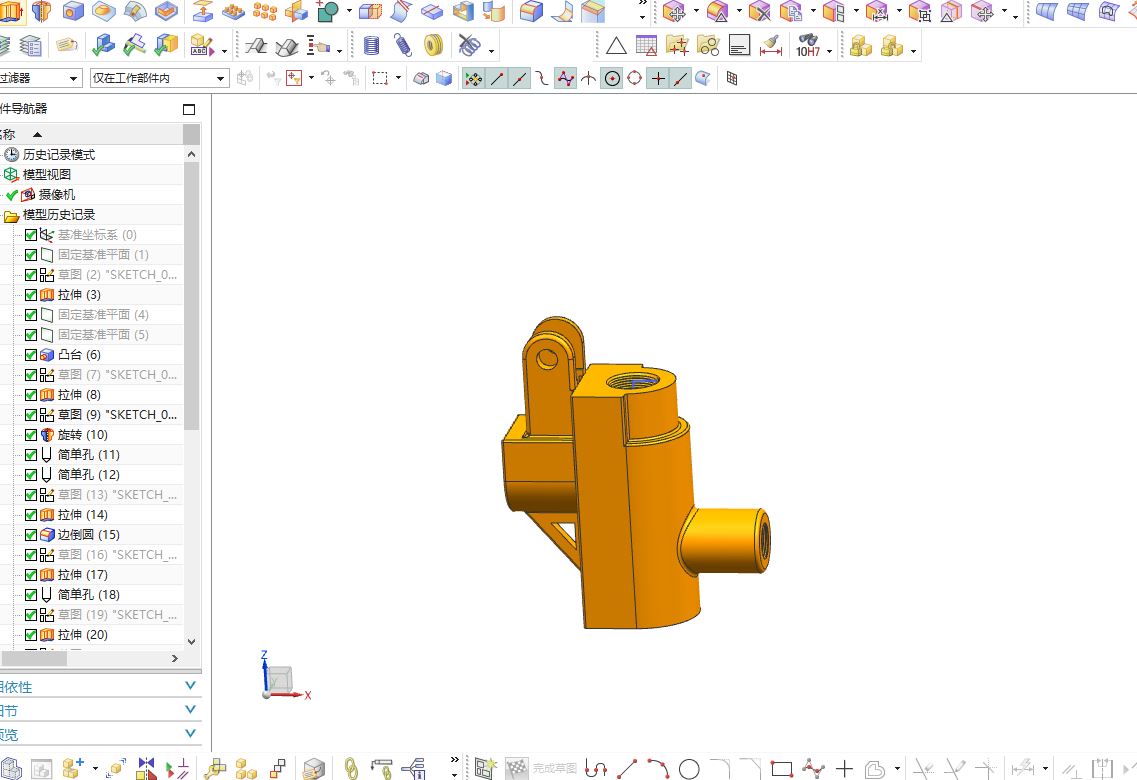Toggle the End Point snap icon
Viewport: 1137px width, 780px height.
(497, 78)
